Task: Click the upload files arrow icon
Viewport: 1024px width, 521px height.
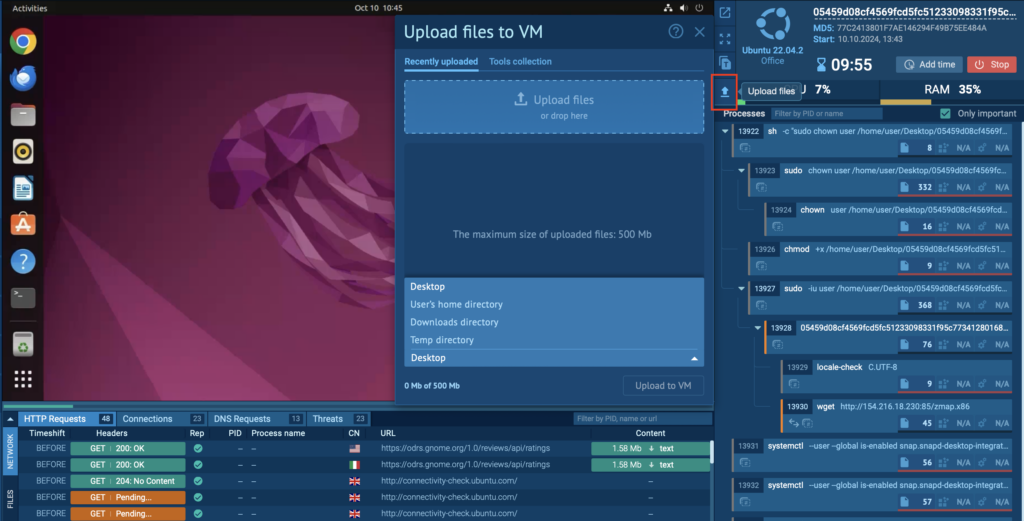Action: pos(725,92)
